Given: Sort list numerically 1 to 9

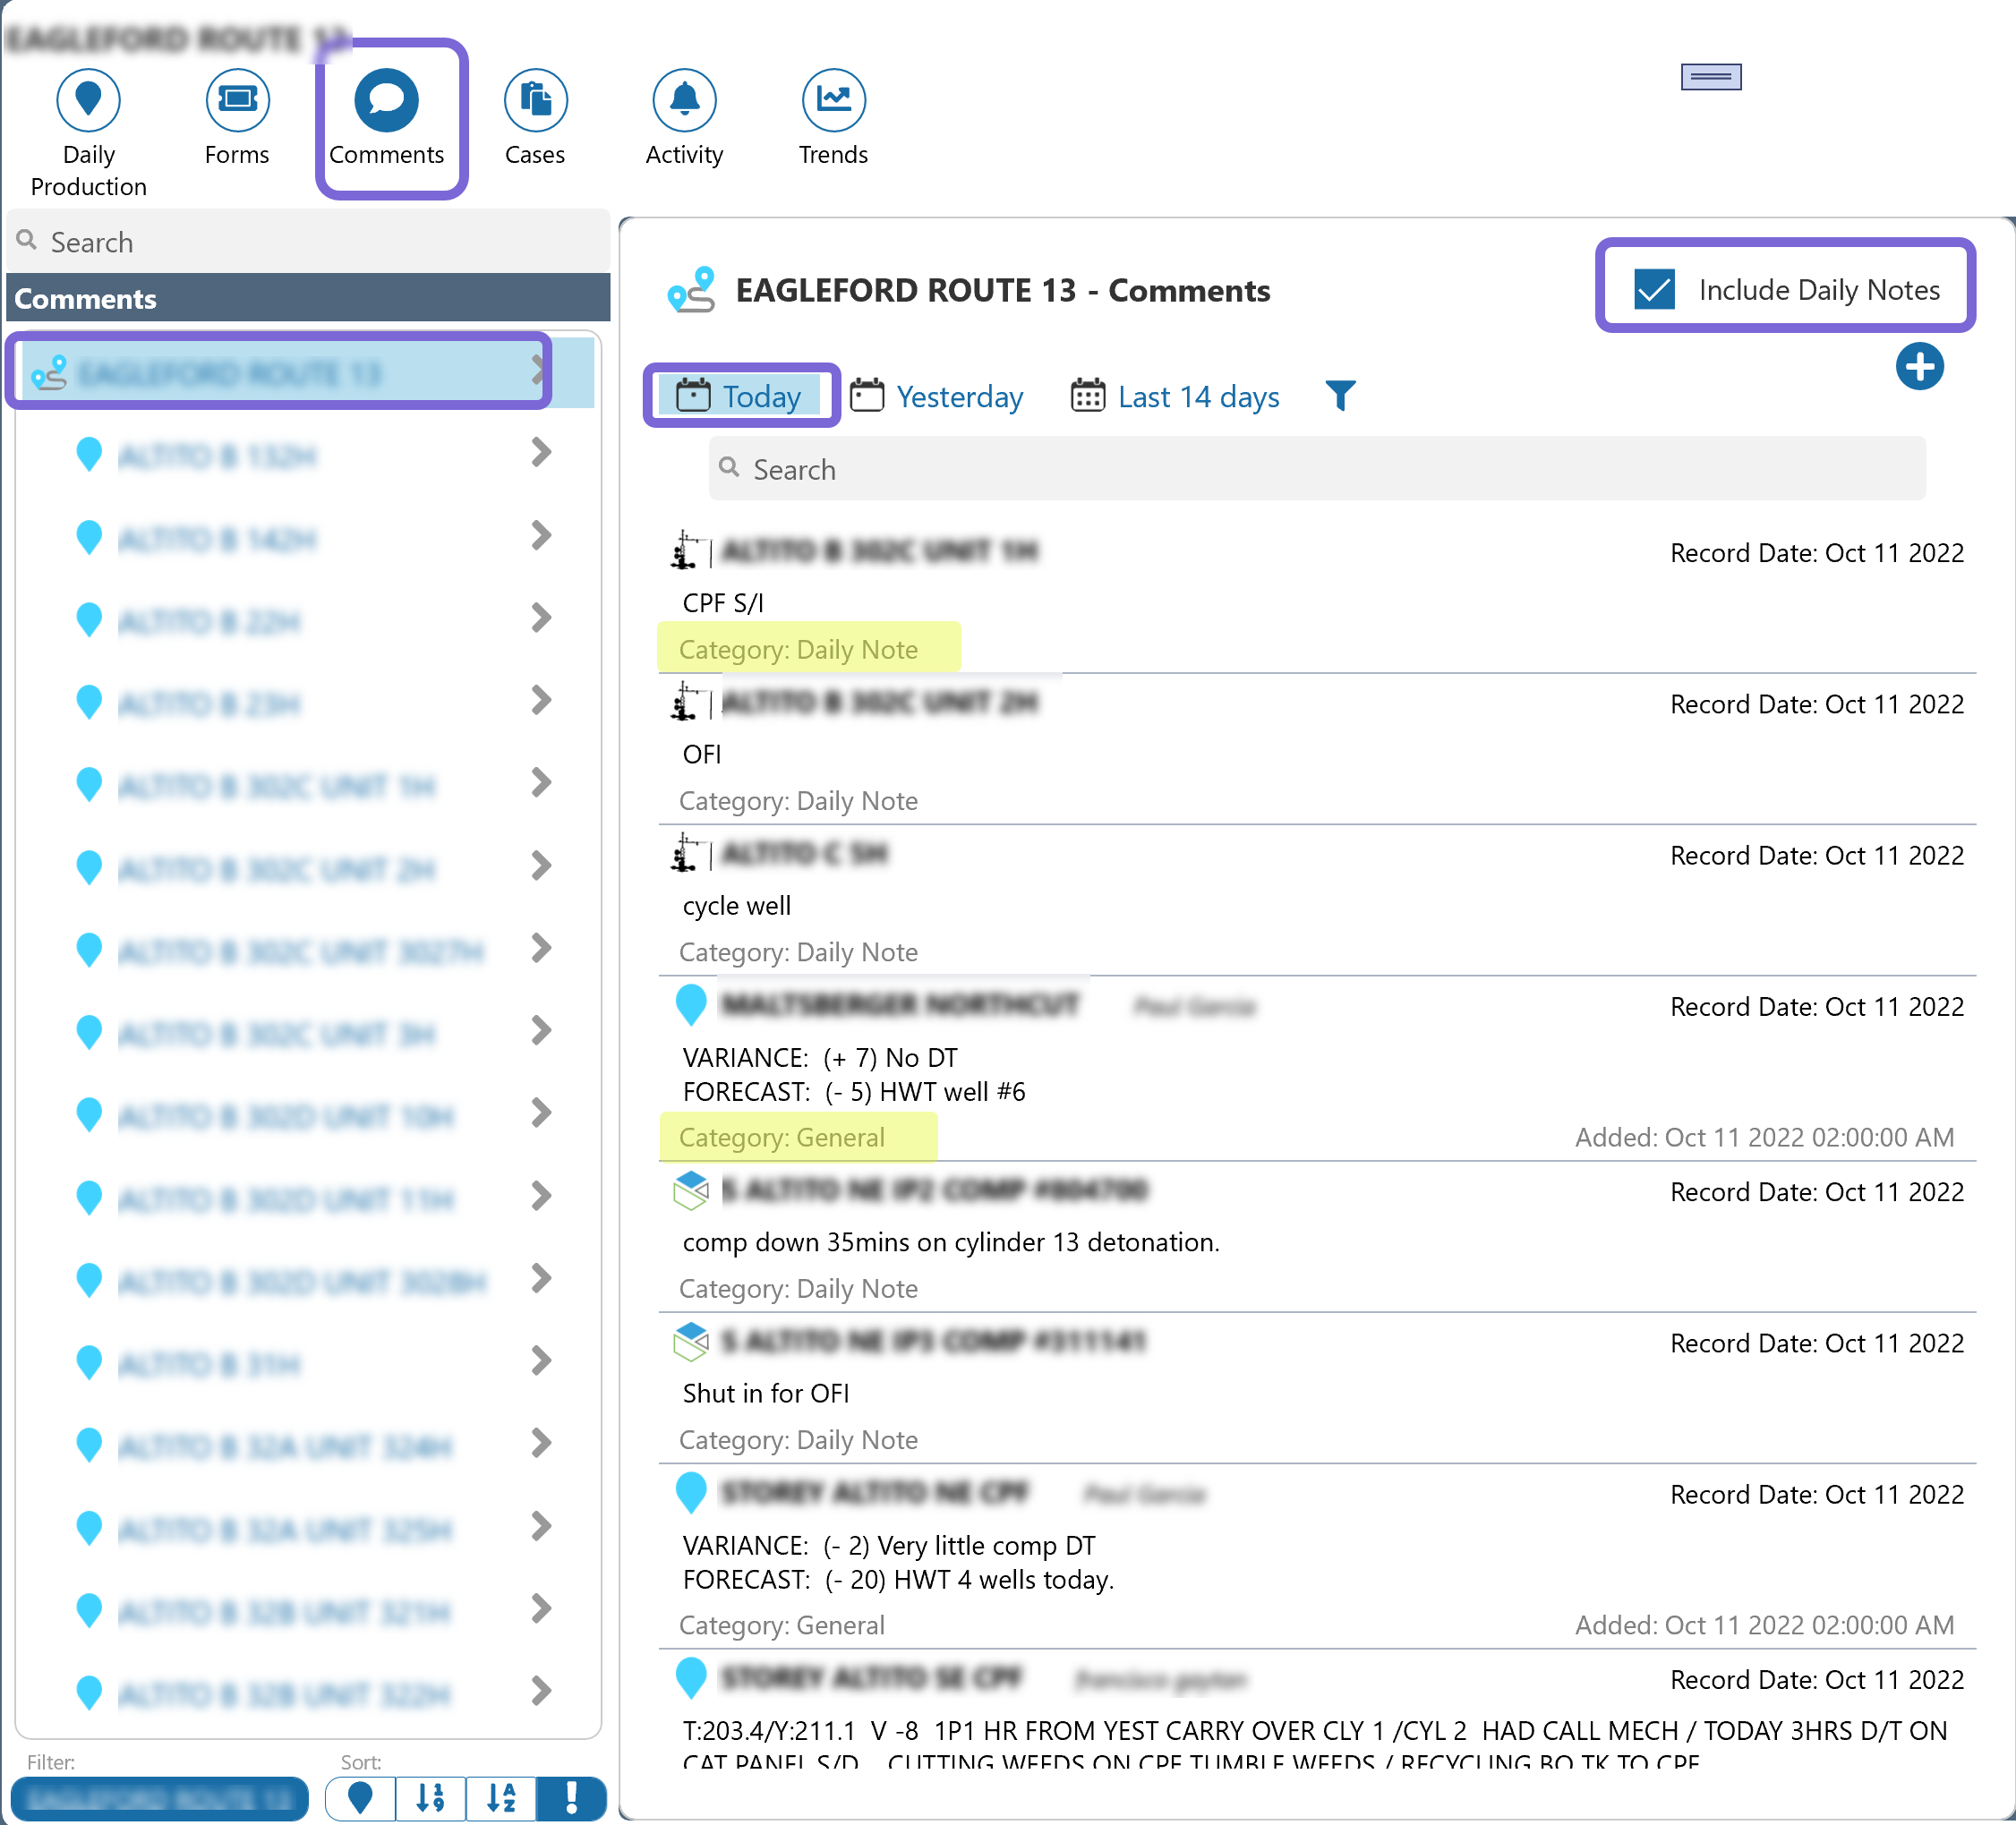Looking at the screenshot, I should click(430, 1798).
